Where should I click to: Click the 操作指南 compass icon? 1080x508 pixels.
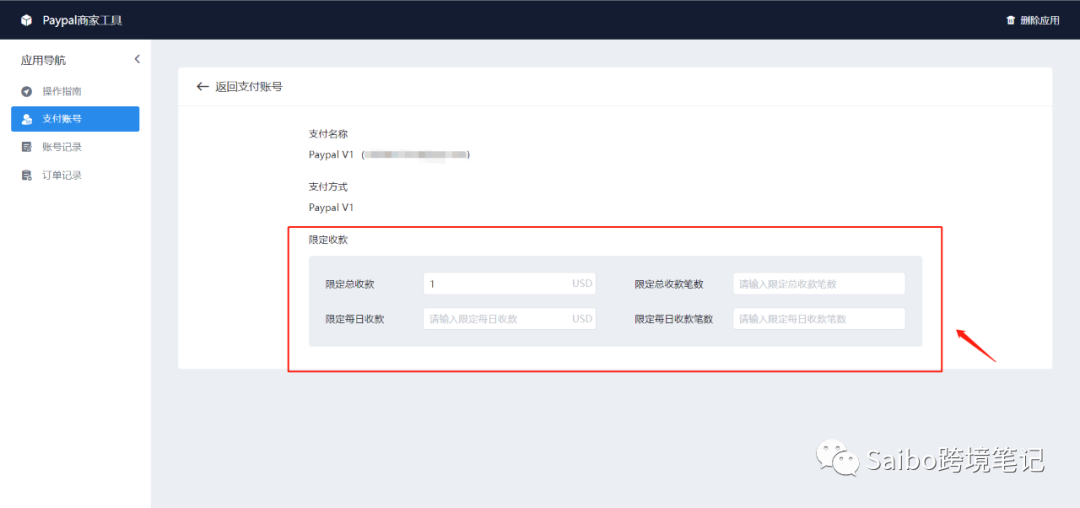[27, 91]
